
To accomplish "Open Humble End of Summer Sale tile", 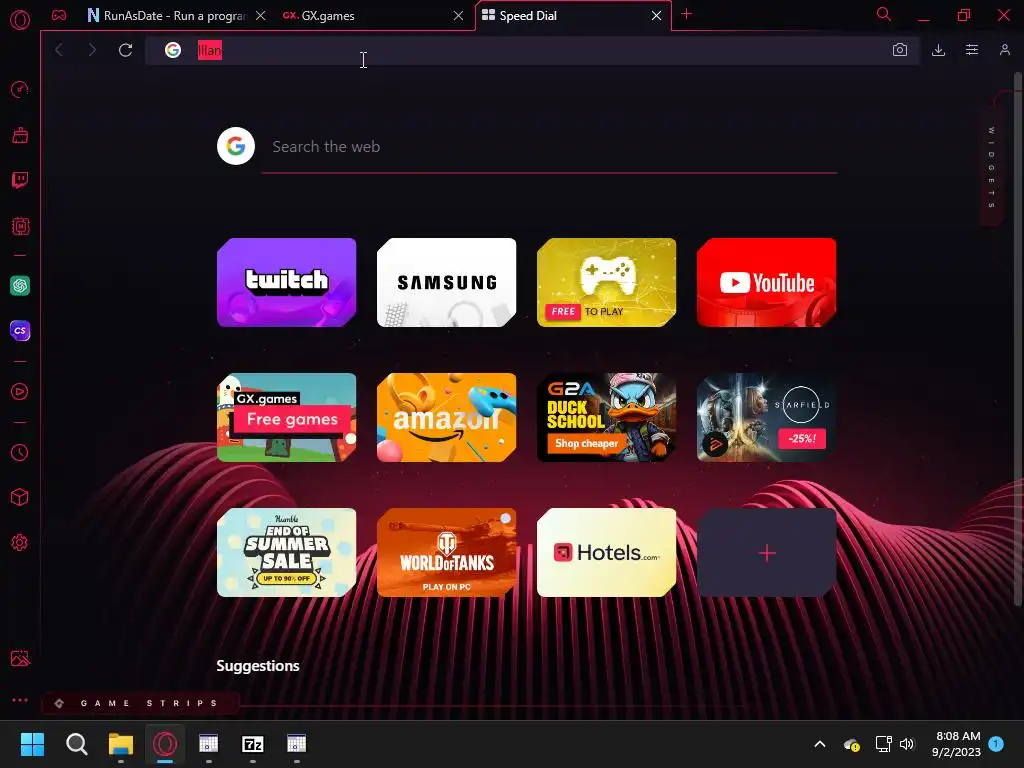I will pos(287,552).
